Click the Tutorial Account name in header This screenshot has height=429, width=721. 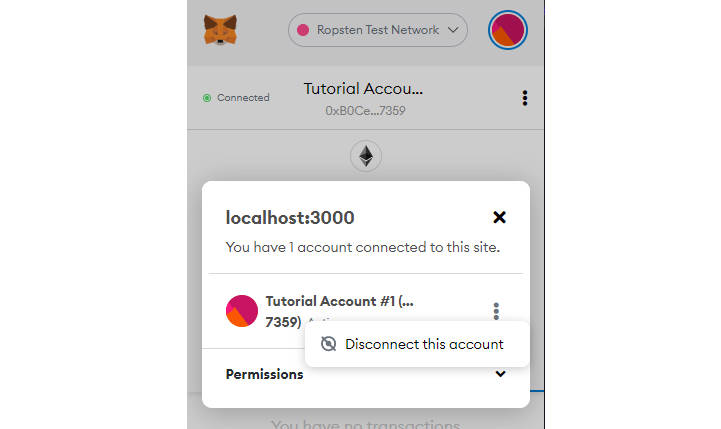[363, 89]
